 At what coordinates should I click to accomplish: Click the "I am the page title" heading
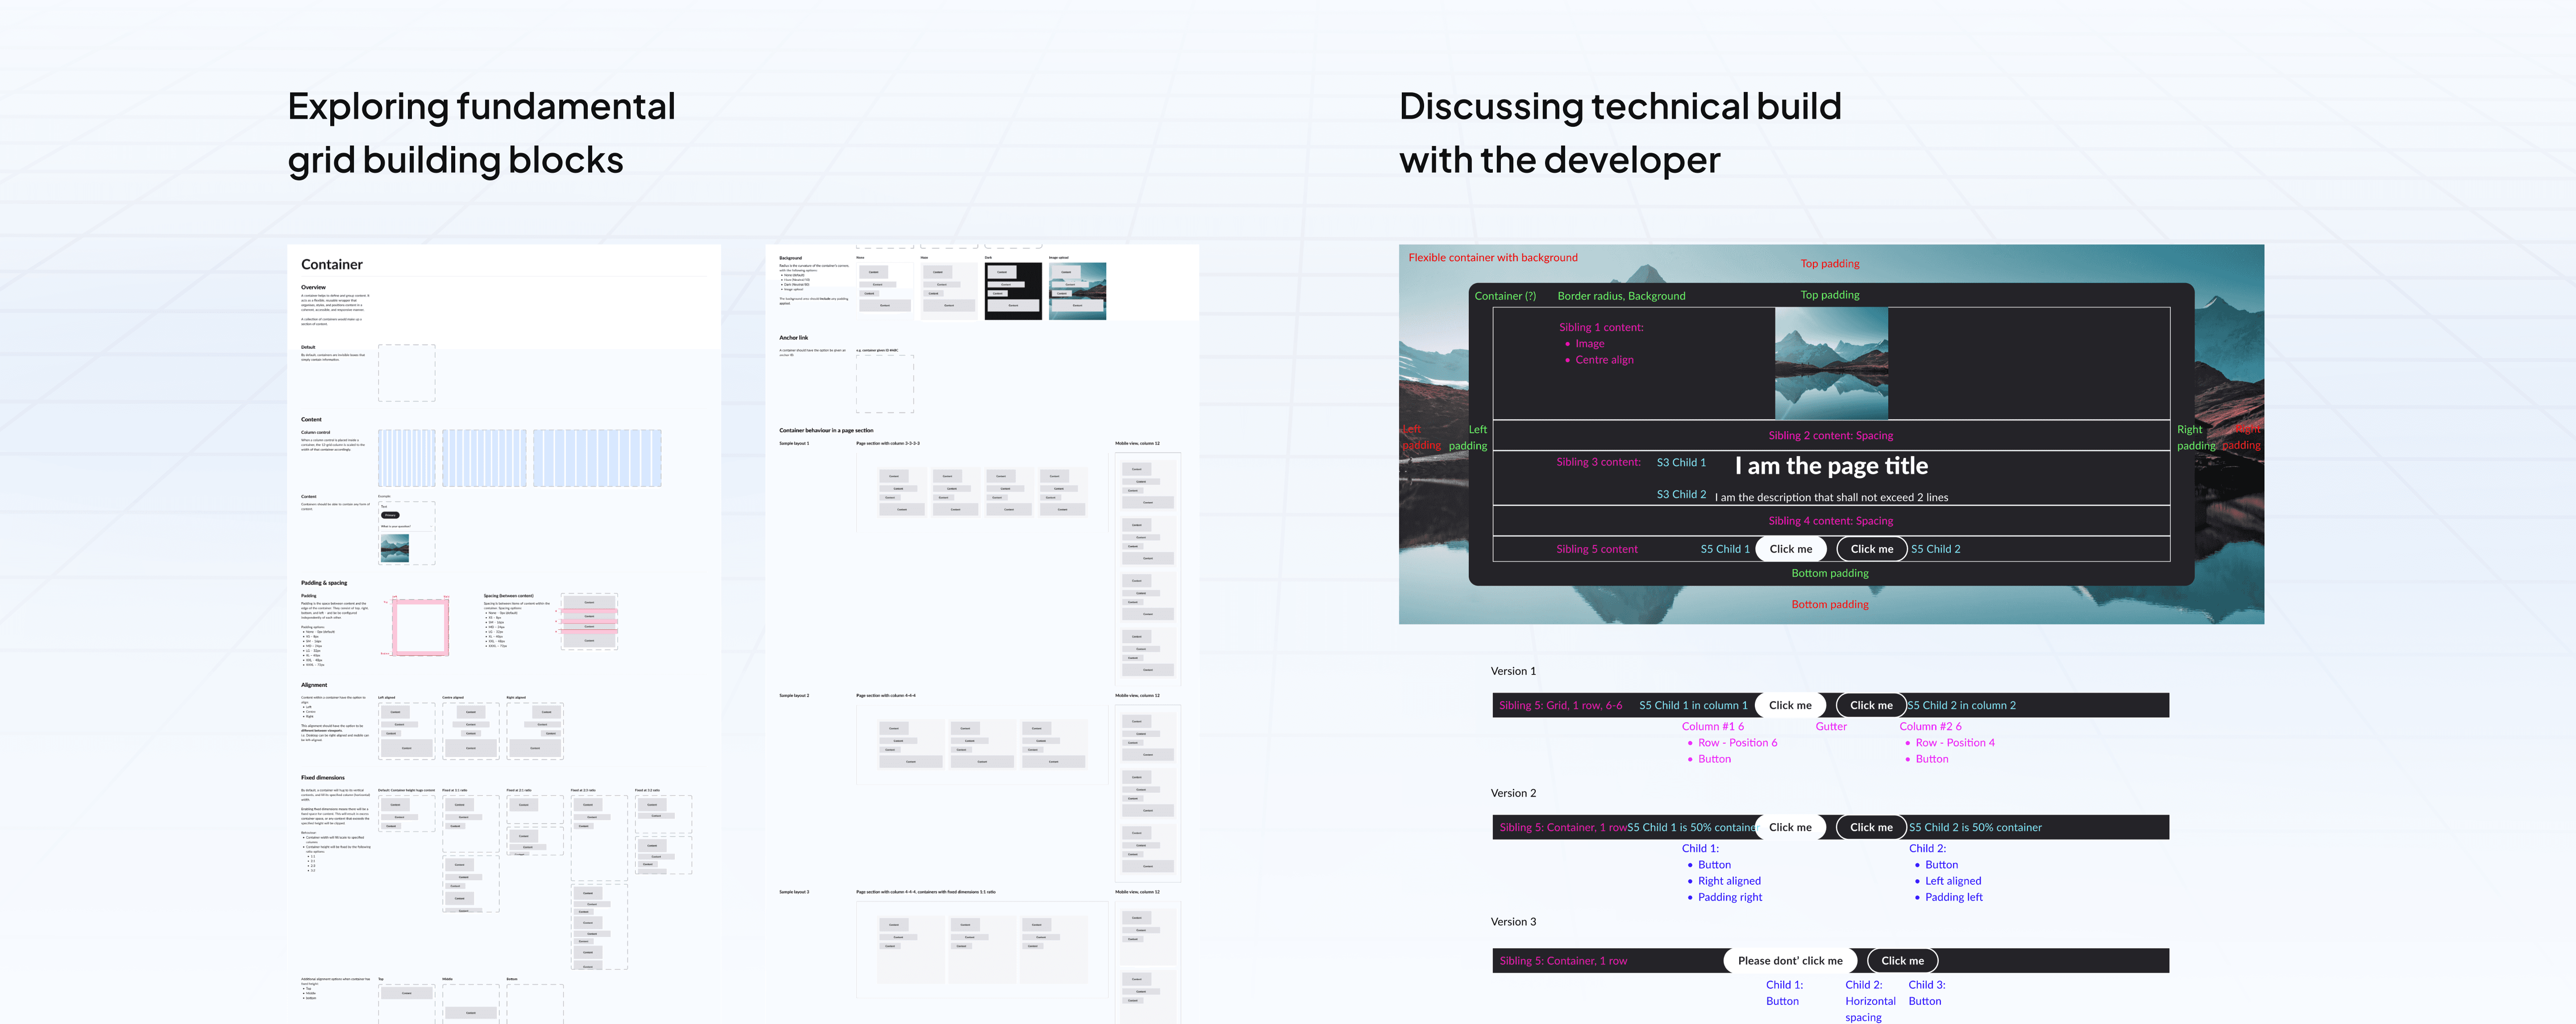tap(1831, 466)
